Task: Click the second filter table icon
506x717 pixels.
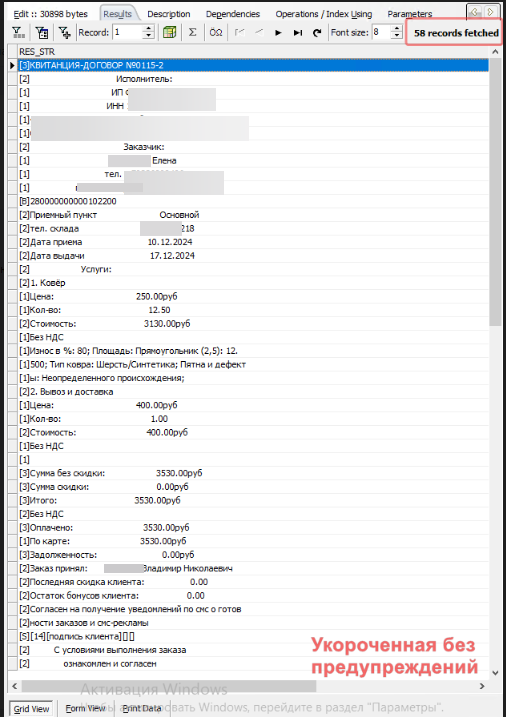Action: coord(42,32)
